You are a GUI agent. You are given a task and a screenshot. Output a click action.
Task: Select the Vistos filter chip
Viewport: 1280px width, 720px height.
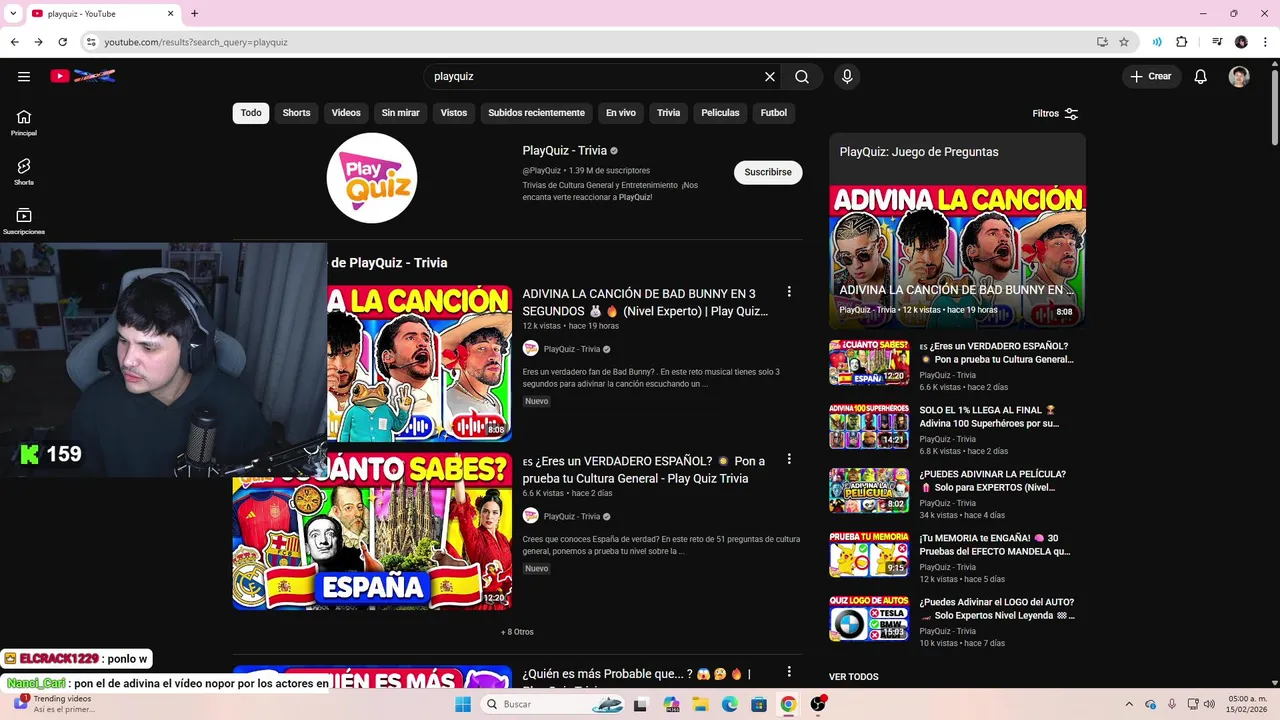[454, 113]
